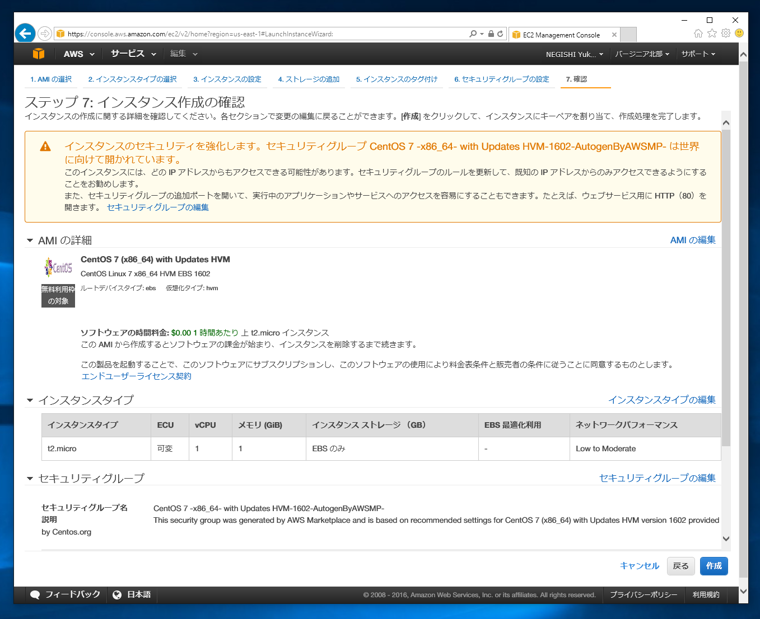760x619 pixels.
Task: Open the エンドユーザーライセンス契約 link
Action: (x=136, y=377)
